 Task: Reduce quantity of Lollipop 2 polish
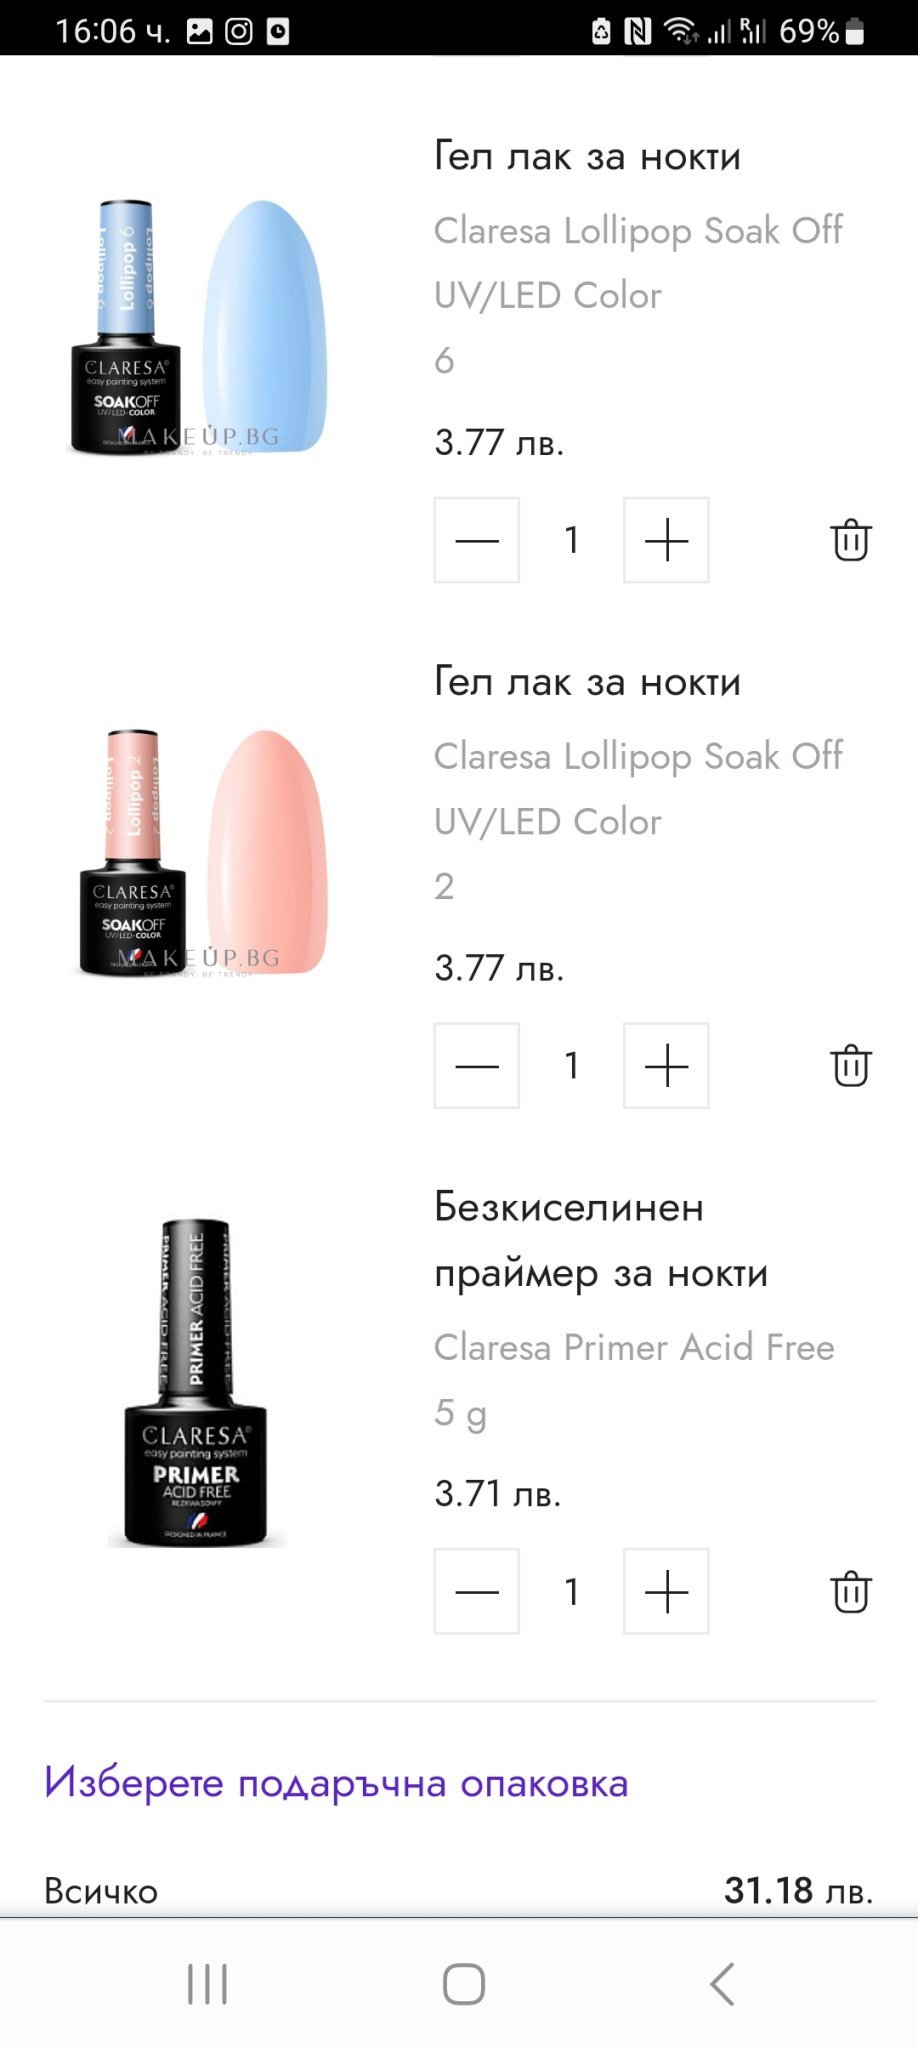(x=477, y=1066)
